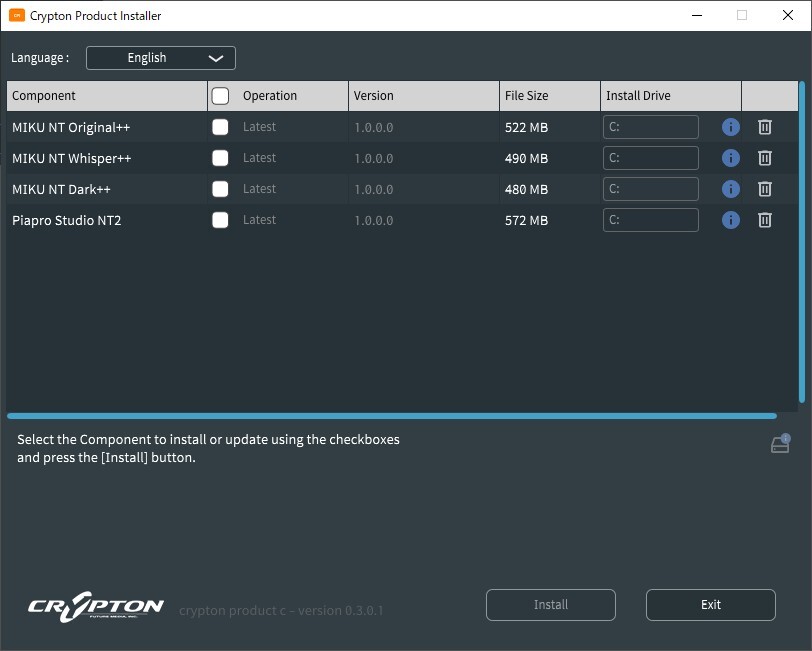Click version 1.0.0.0 of MIKU NT Dark++
The height and width of the screenshot is (651, 812).
373,190
